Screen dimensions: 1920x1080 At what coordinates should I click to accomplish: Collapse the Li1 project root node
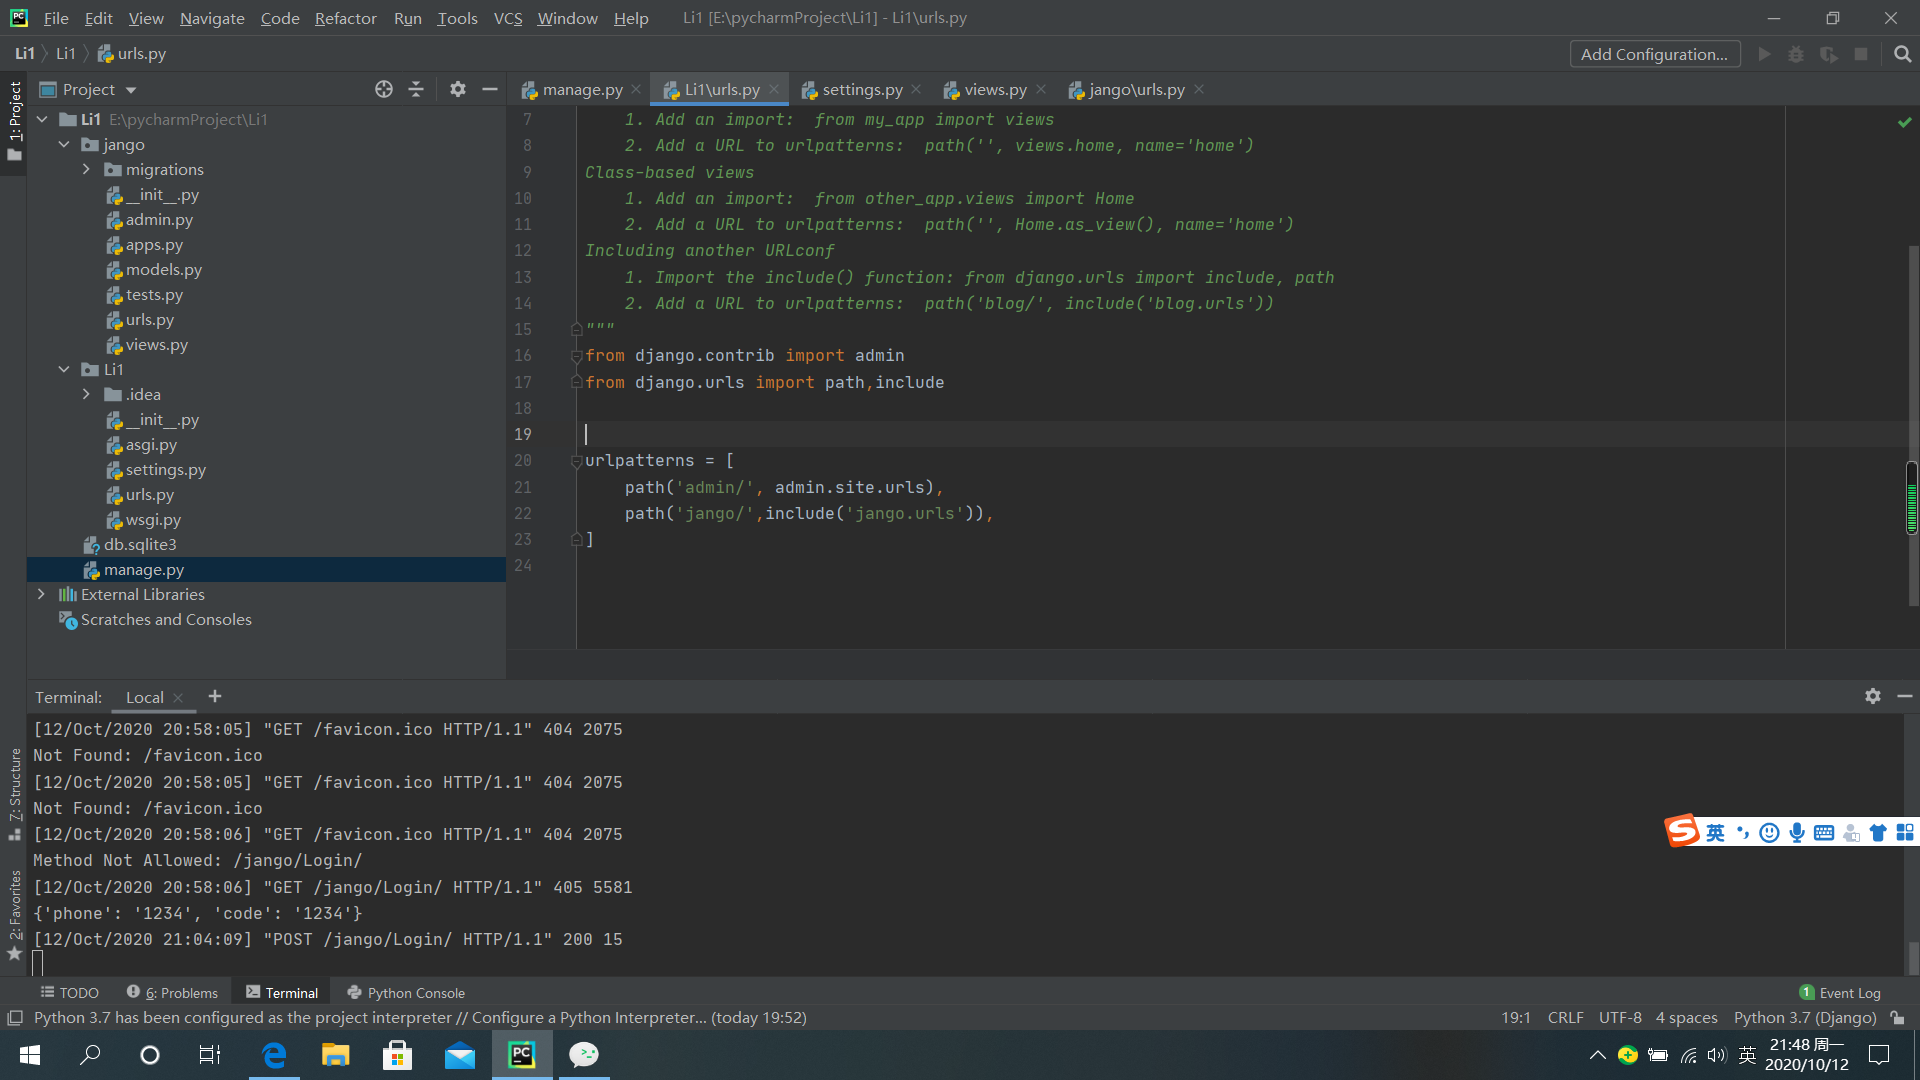point(42,119)
